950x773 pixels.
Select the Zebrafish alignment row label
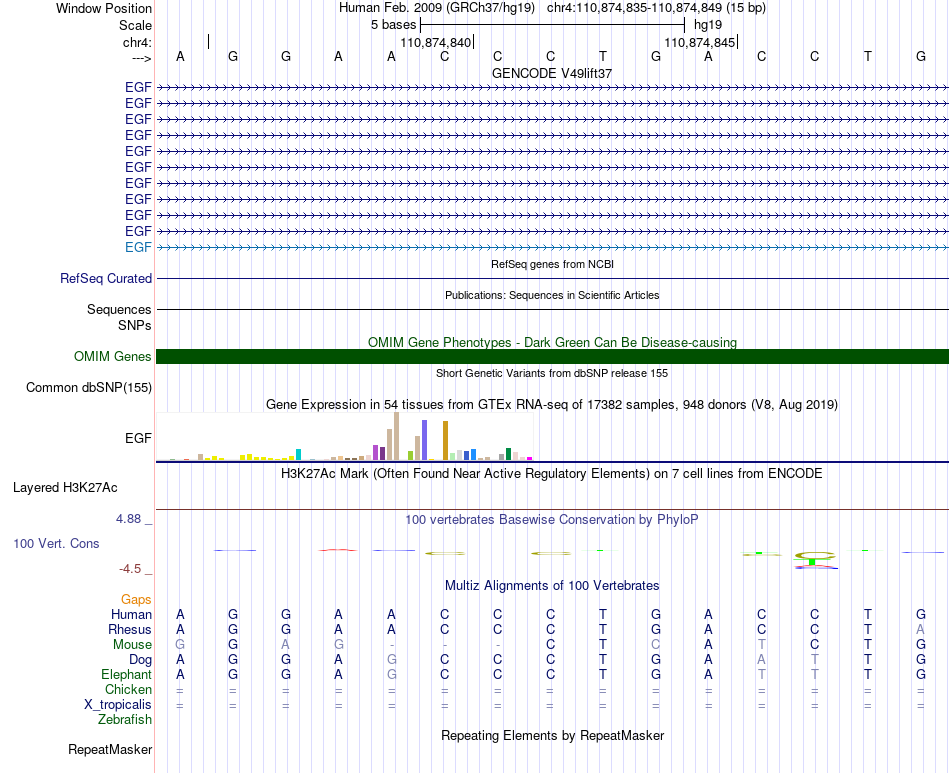click(125, 720)
